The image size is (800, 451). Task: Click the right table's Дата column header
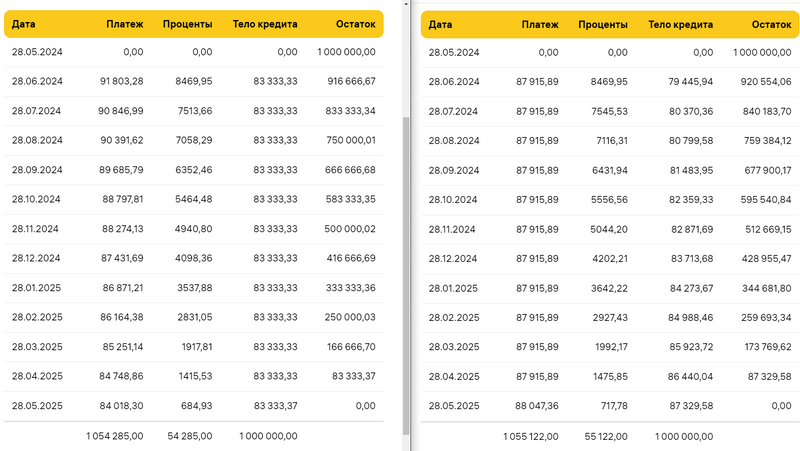pyautogui.click(x=440, y=24)
